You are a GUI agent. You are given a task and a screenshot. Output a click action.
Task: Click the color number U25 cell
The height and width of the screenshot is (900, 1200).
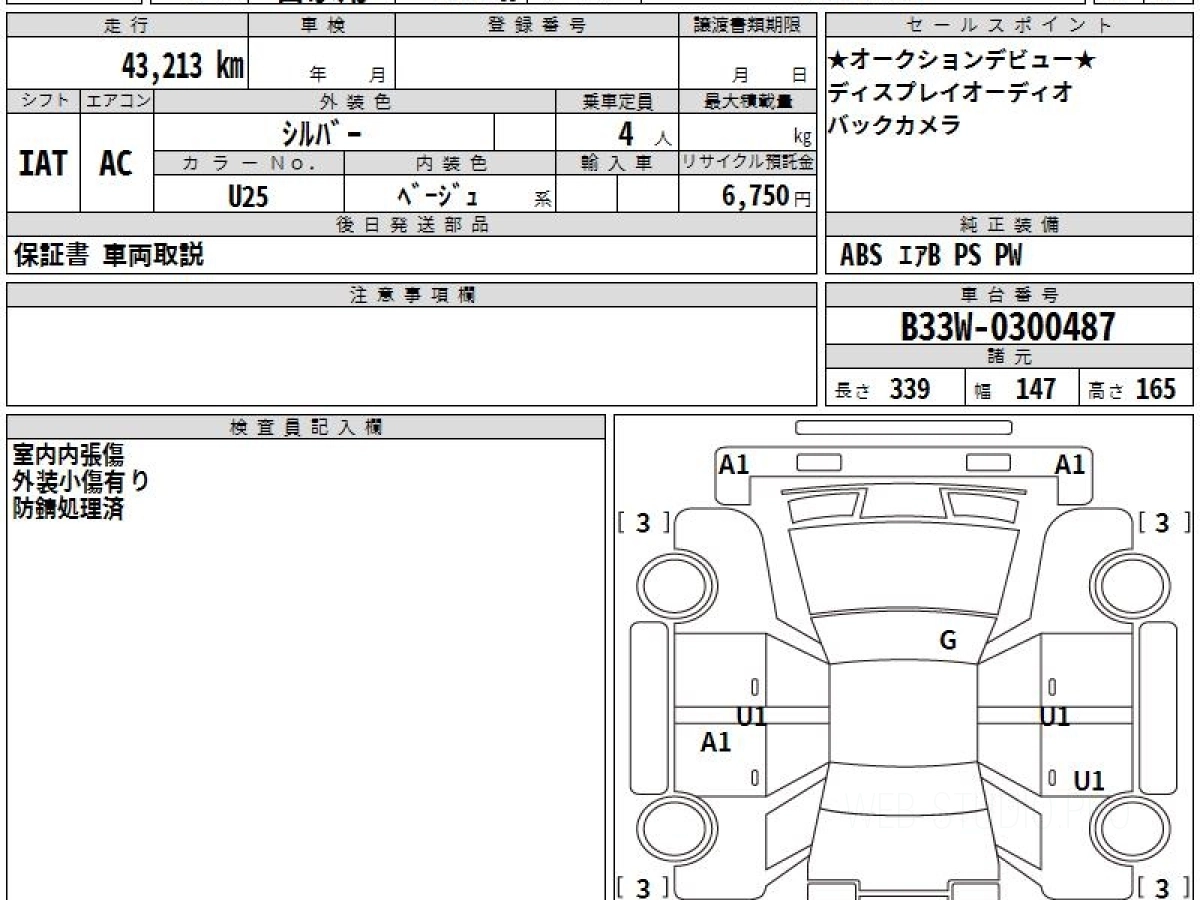point(249,197)
